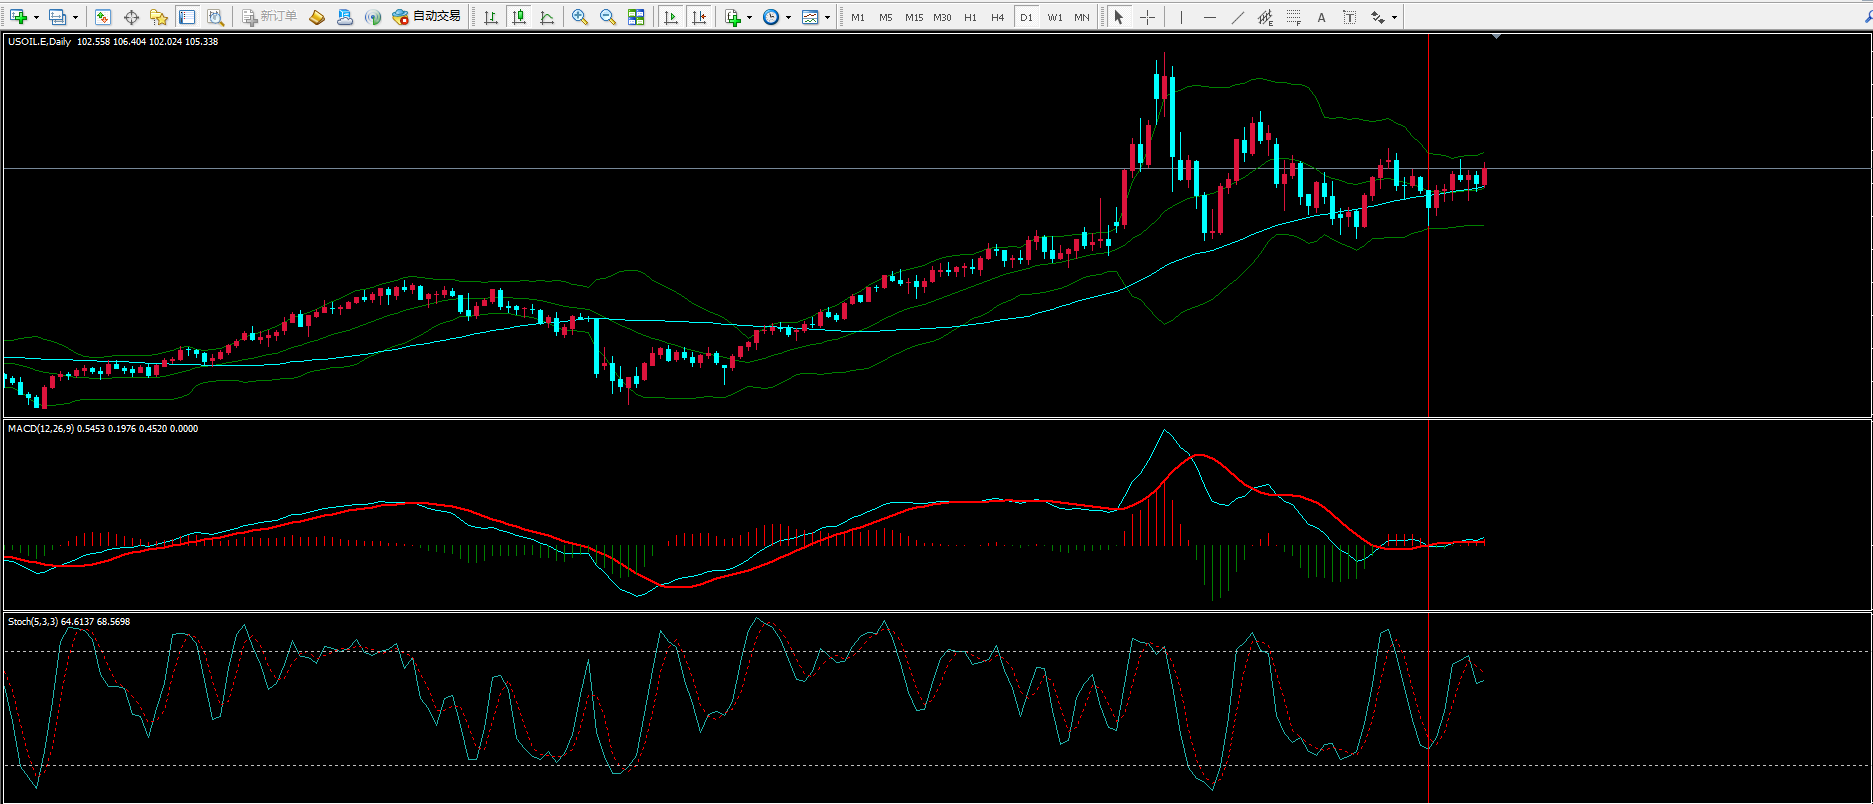Expand the arrows objects dropdown
This screenshot has height=804, width=1873.
[x=1394, y=17]
